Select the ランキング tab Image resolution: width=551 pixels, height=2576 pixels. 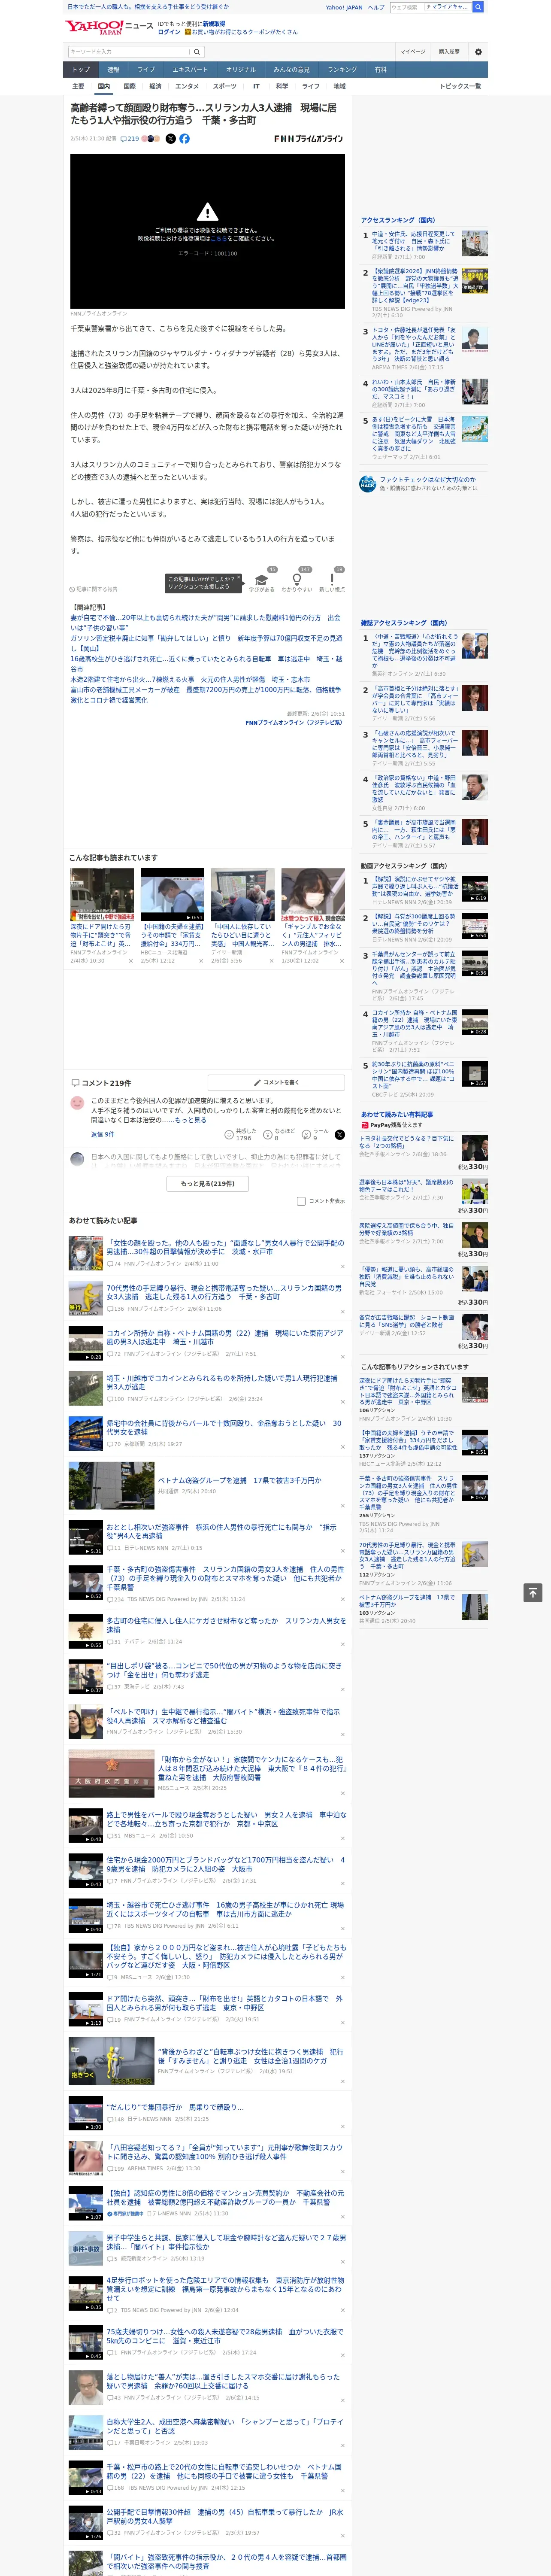click(x=342, y=70)
